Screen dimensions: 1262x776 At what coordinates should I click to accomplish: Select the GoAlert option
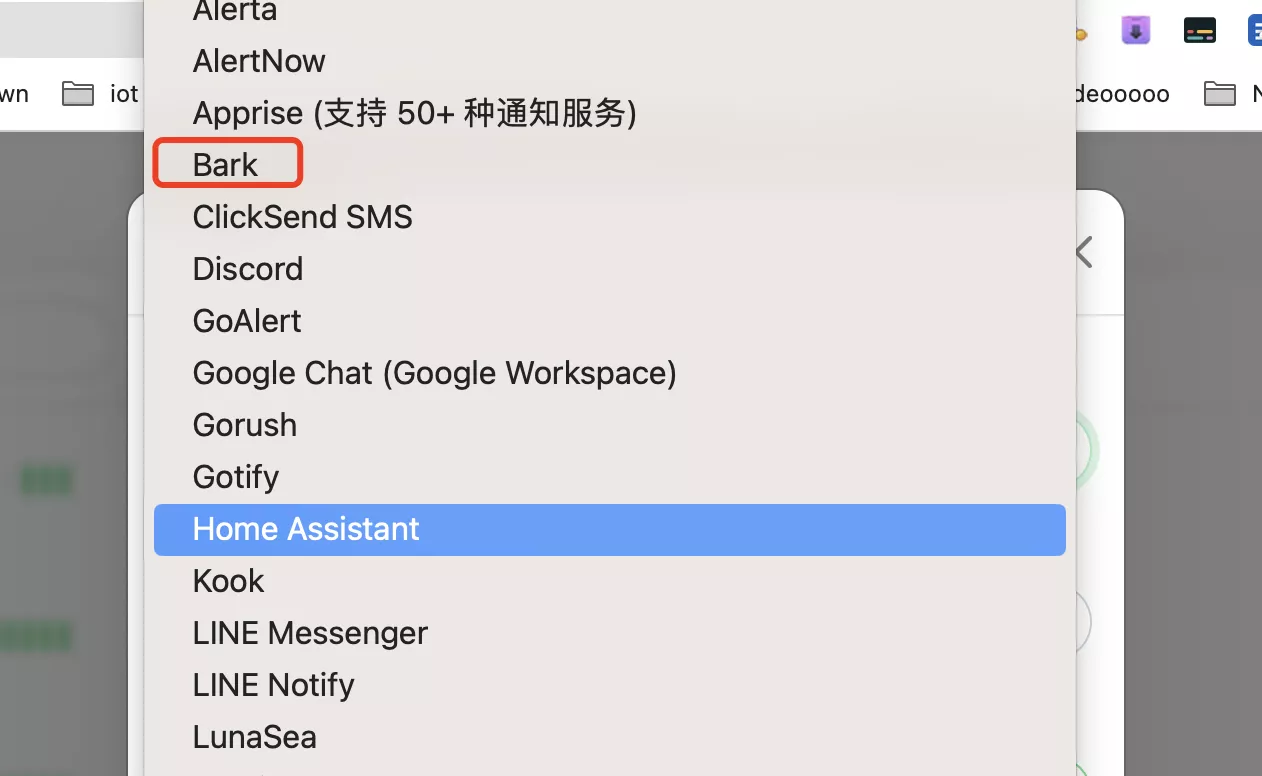(x=247, y=321)
